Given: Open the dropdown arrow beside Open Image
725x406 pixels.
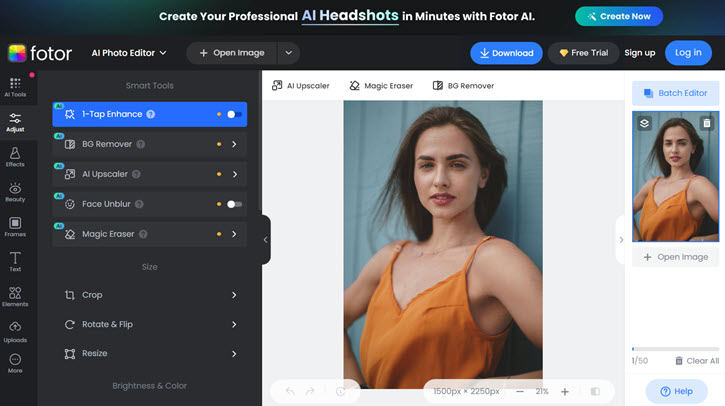Looking at the screenshot, I should pos(289,53).
